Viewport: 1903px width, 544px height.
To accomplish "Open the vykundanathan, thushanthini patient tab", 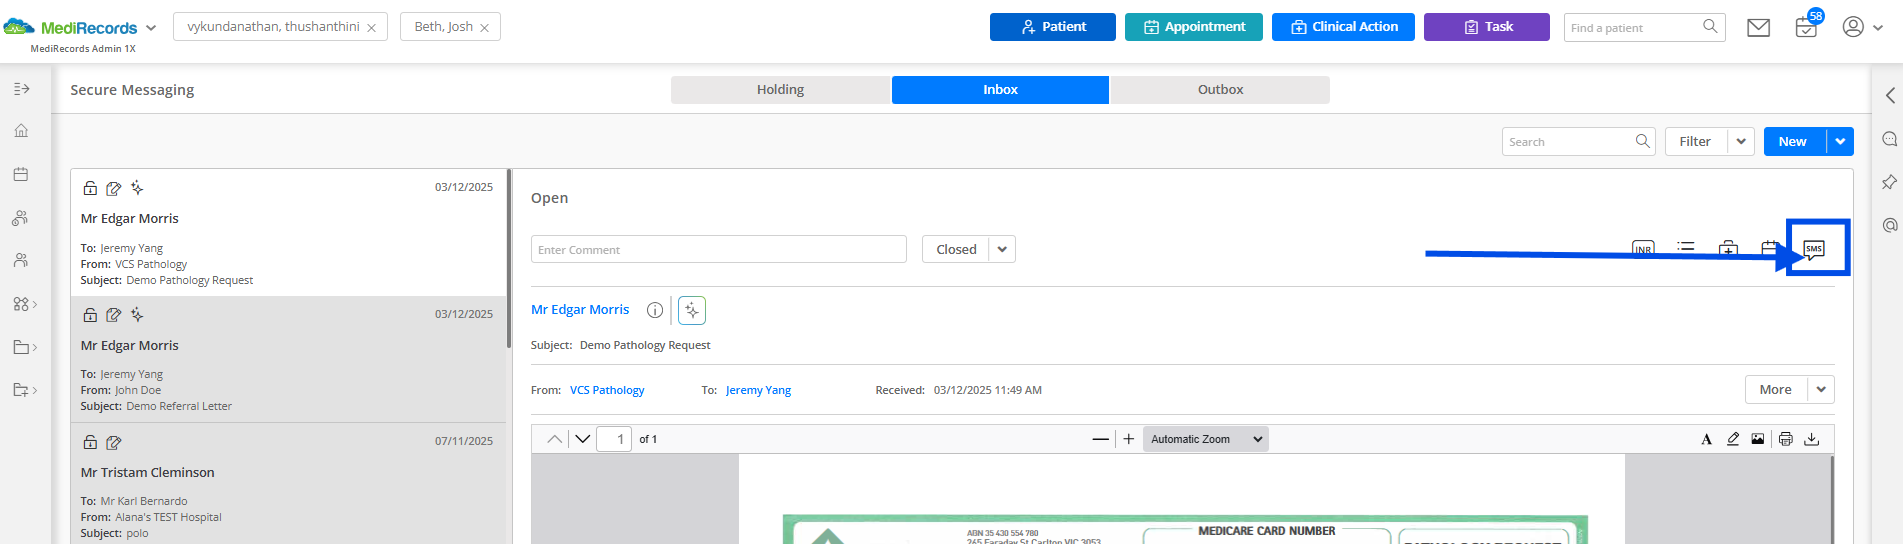I will pyautogui.click(x=273, y=27).
